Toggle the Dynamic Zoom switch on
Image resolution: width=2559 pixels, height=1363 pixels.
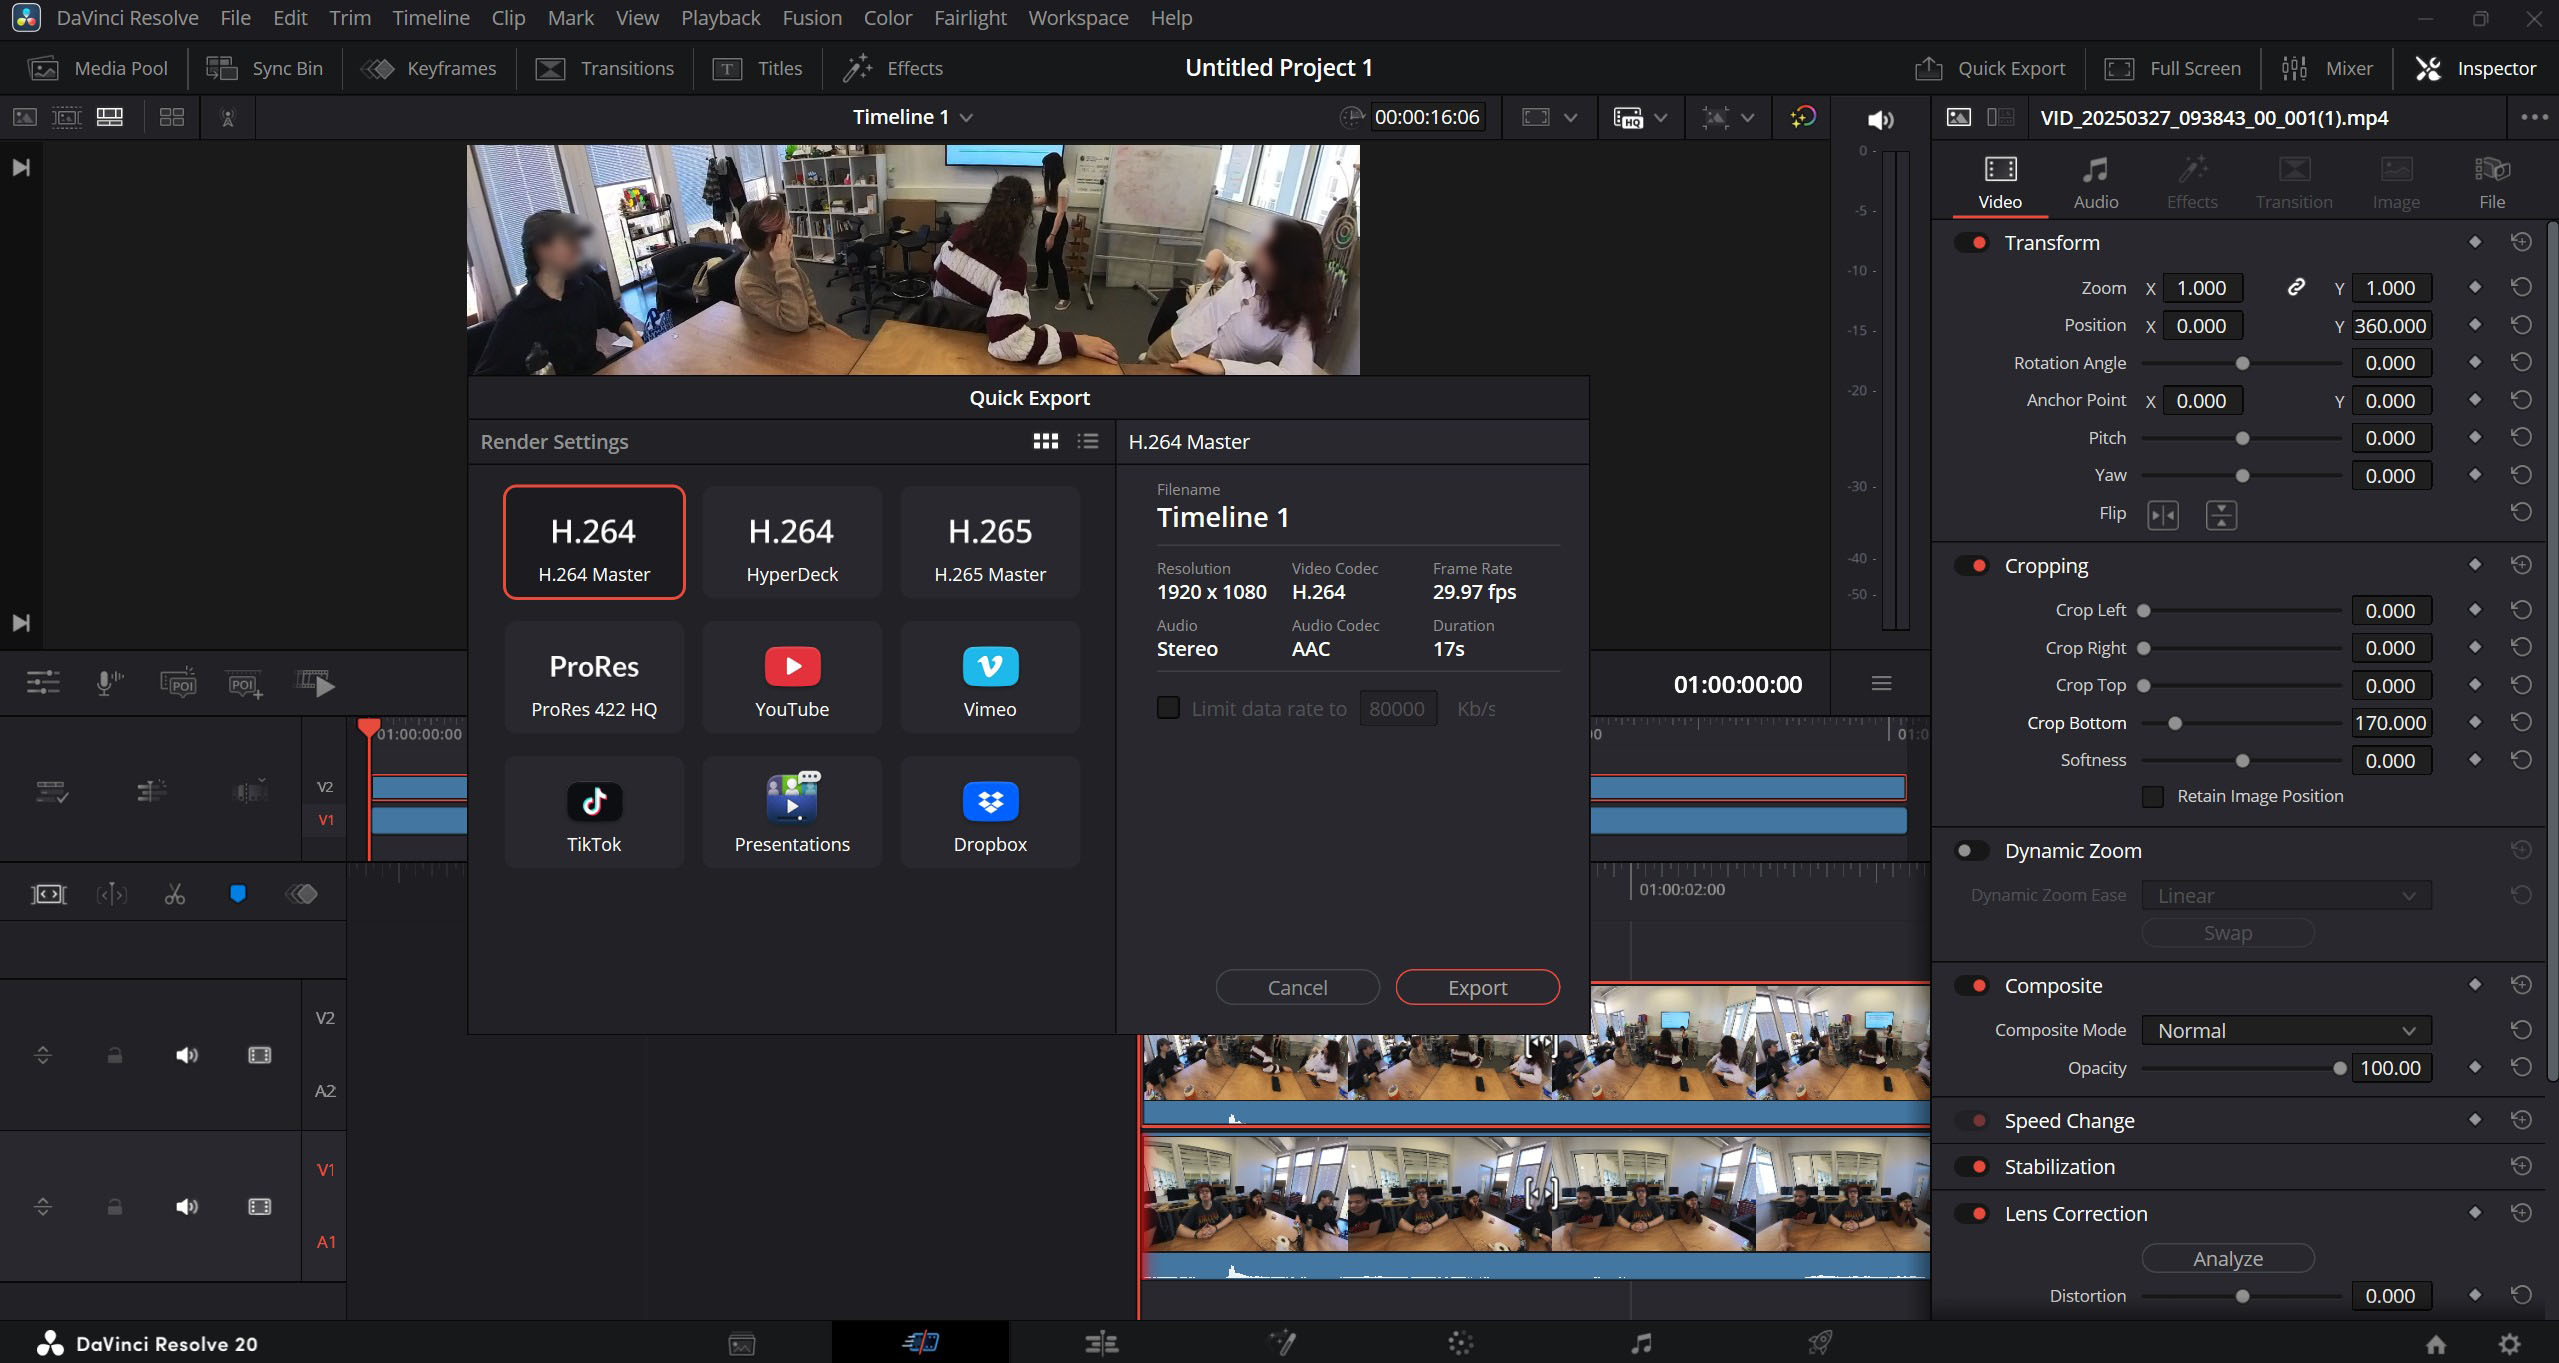click(x=1972, y=851)
